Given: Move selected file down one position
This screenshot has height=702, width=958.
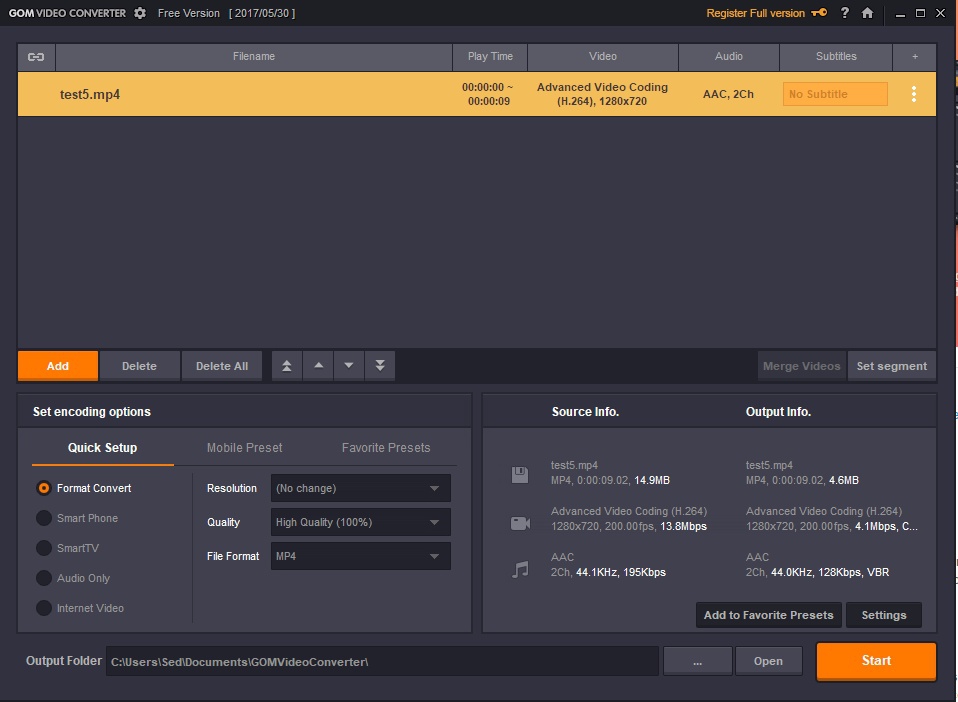Looking at the screenshot, I should [x=349, y=366].
